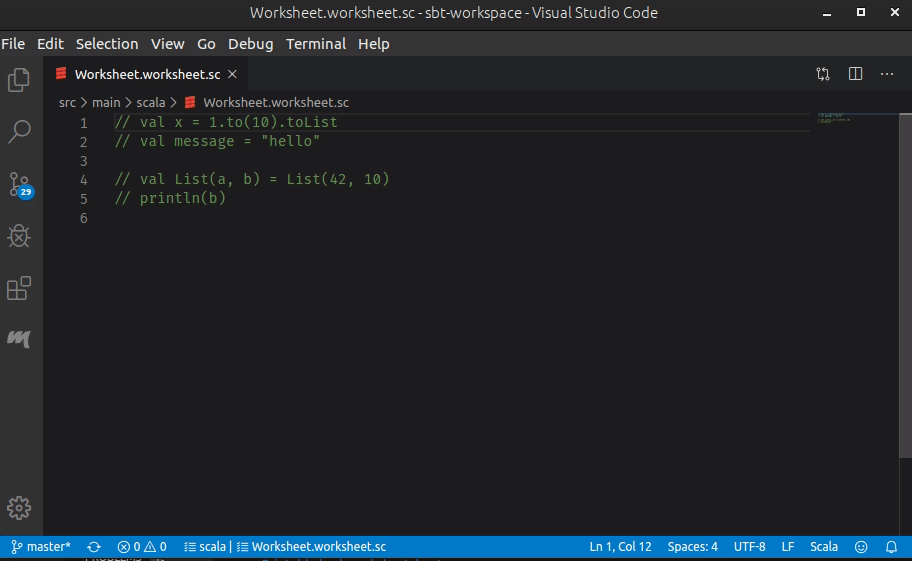Screen dimensions: 912x561
Task: Click the scala breadcrumb segment
Action: coord(151,102)
